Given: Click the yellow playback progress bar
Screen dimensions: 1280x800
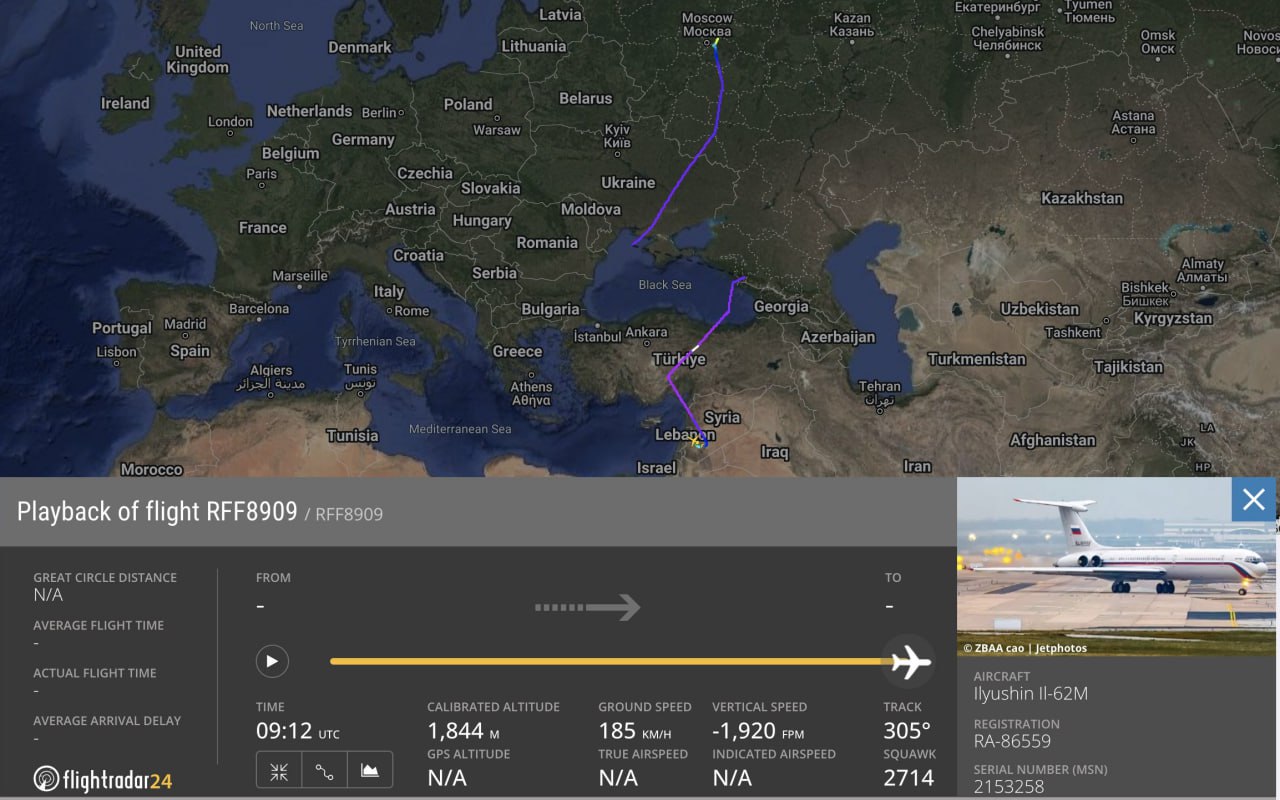Looking at the screenshot, I should 600,661.
